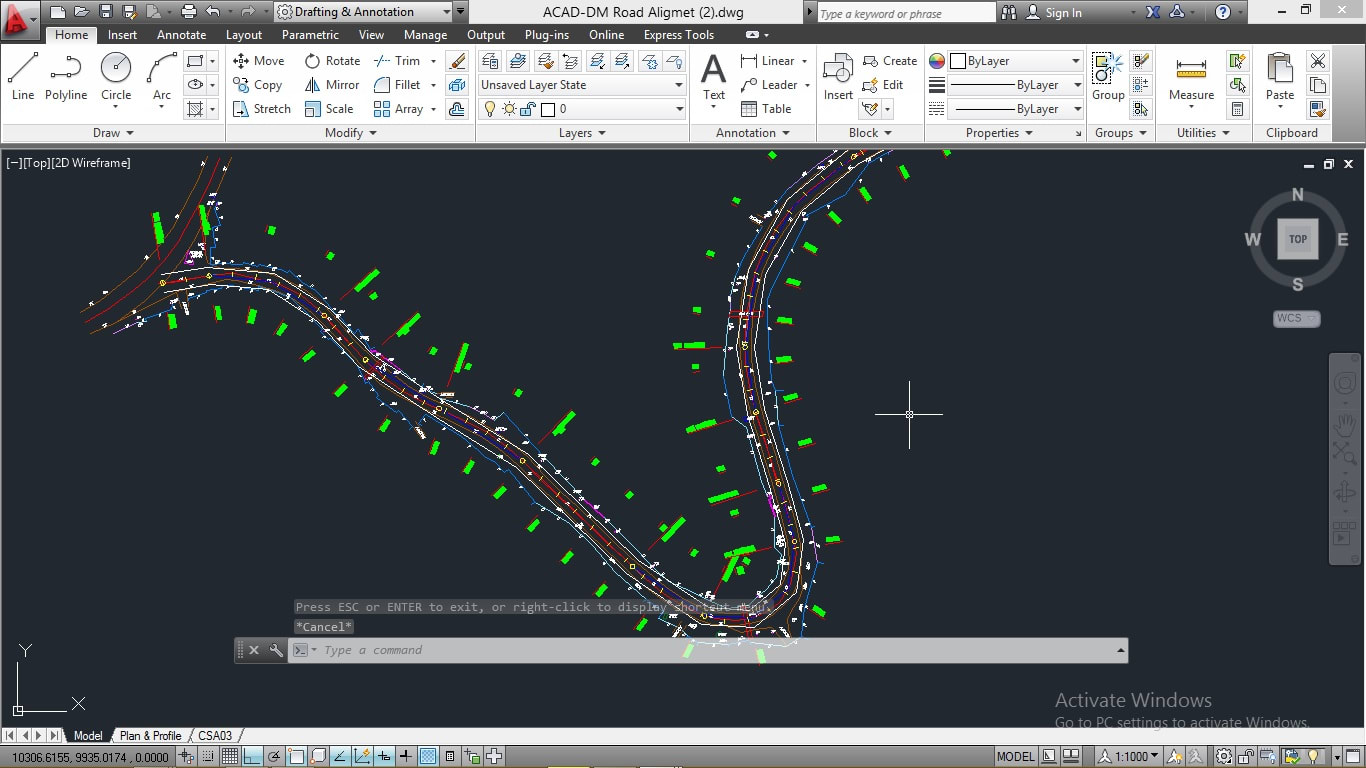
Task: Open the WCS coordinate system dropdown
Action: 1297,319
